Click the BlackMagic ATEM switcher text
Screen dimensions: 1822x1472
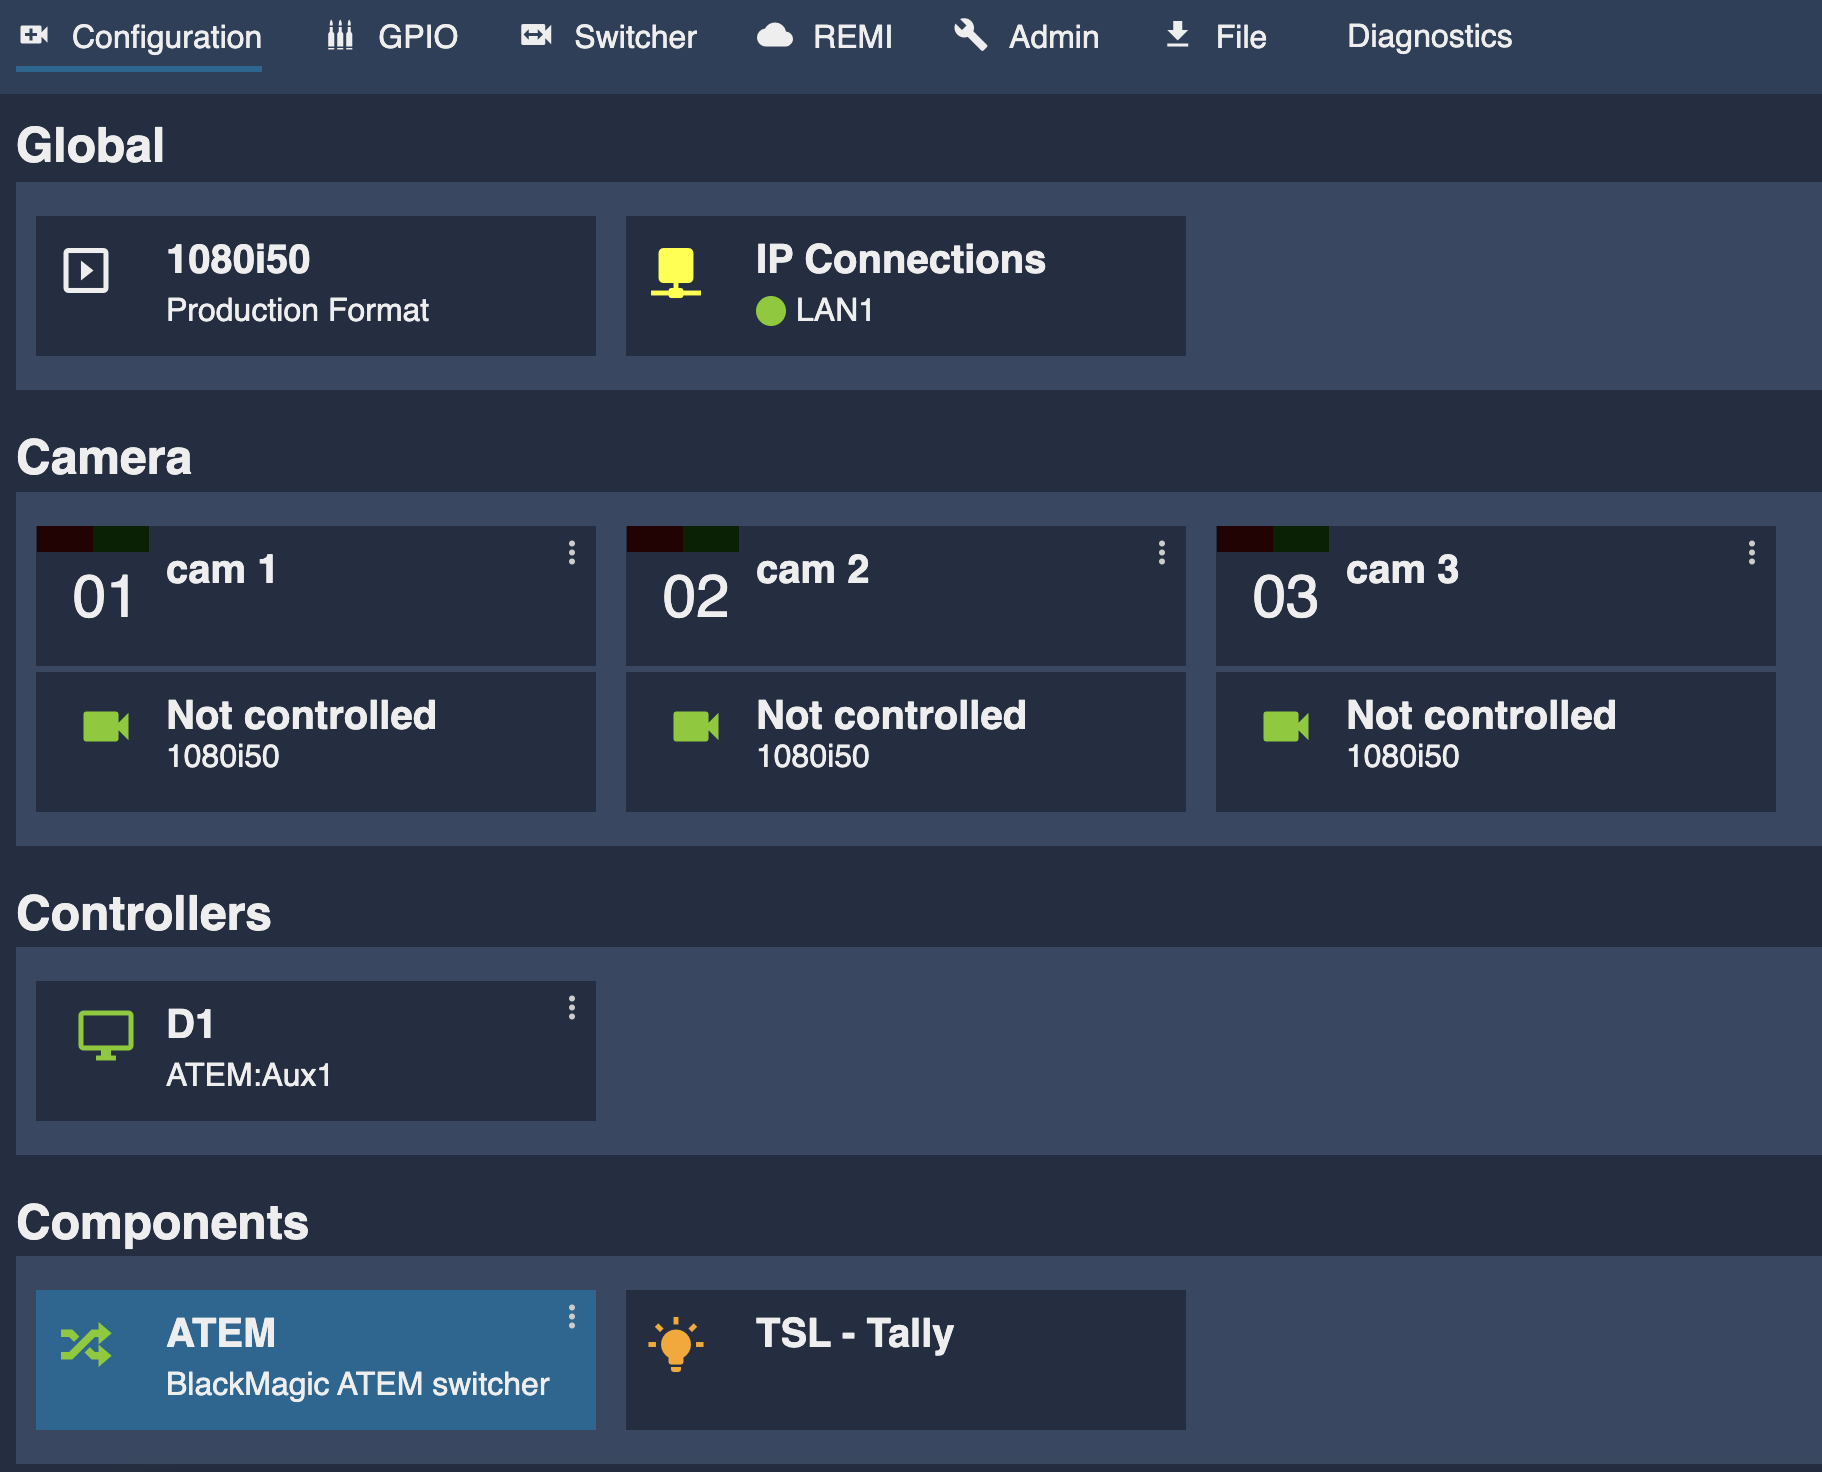(x=358, y=1384)
